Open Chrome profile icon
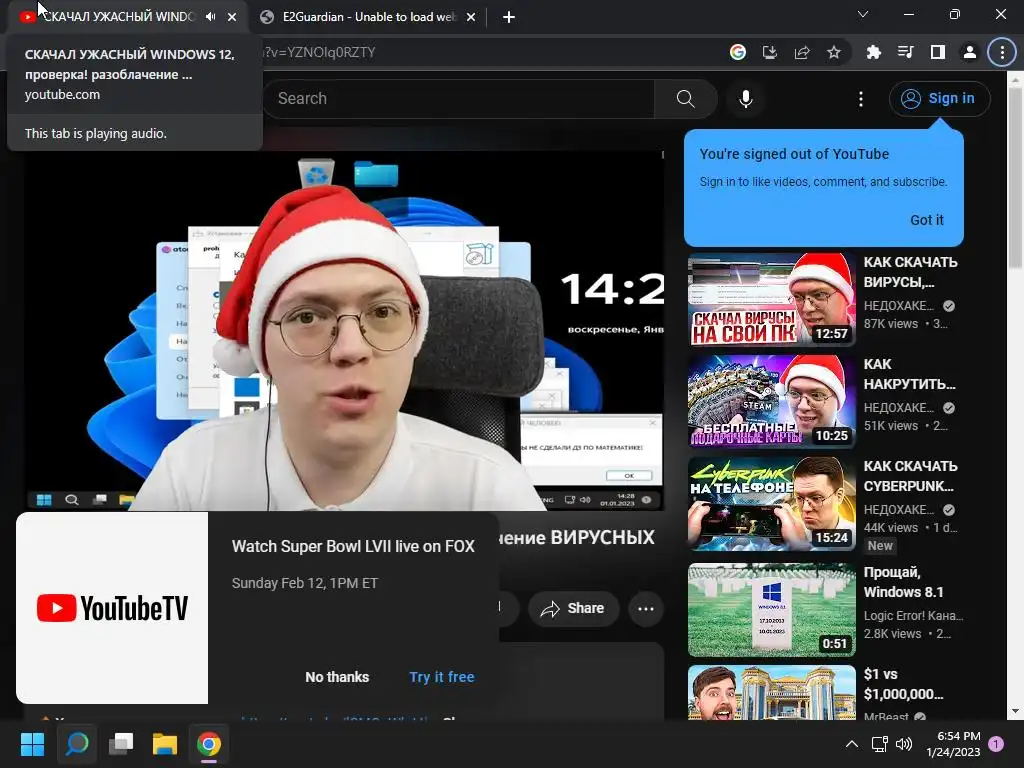Viewport: 1024px width, 768px height. click(970, 52)
